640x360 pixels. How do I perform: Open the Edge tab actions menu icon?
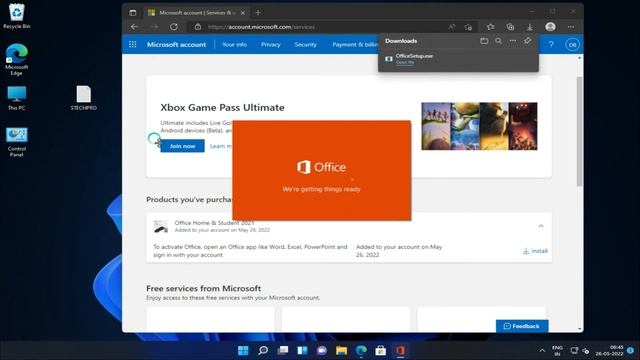pyautogui.click(x=133, y=13)
